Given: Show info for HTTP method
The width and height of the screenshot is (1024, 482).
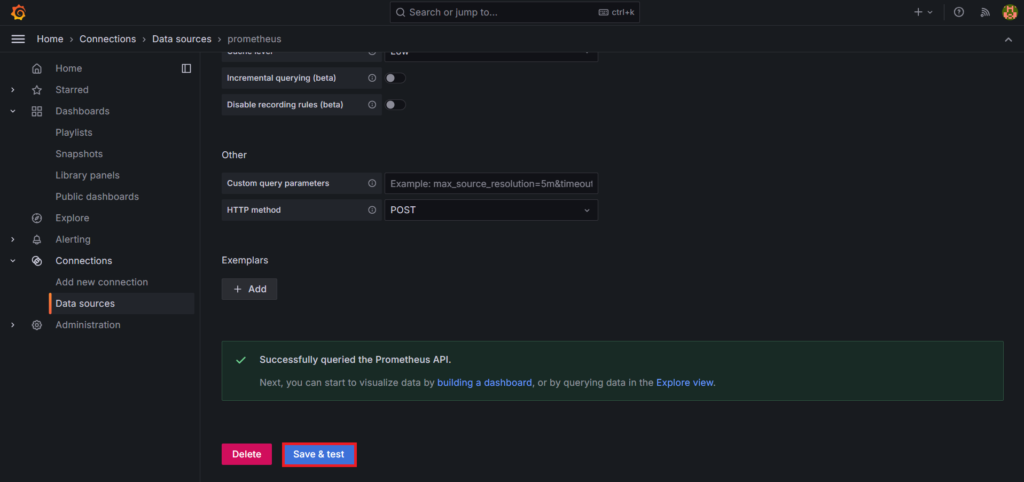Looking at the screenshot, I should tap(372, 210).
